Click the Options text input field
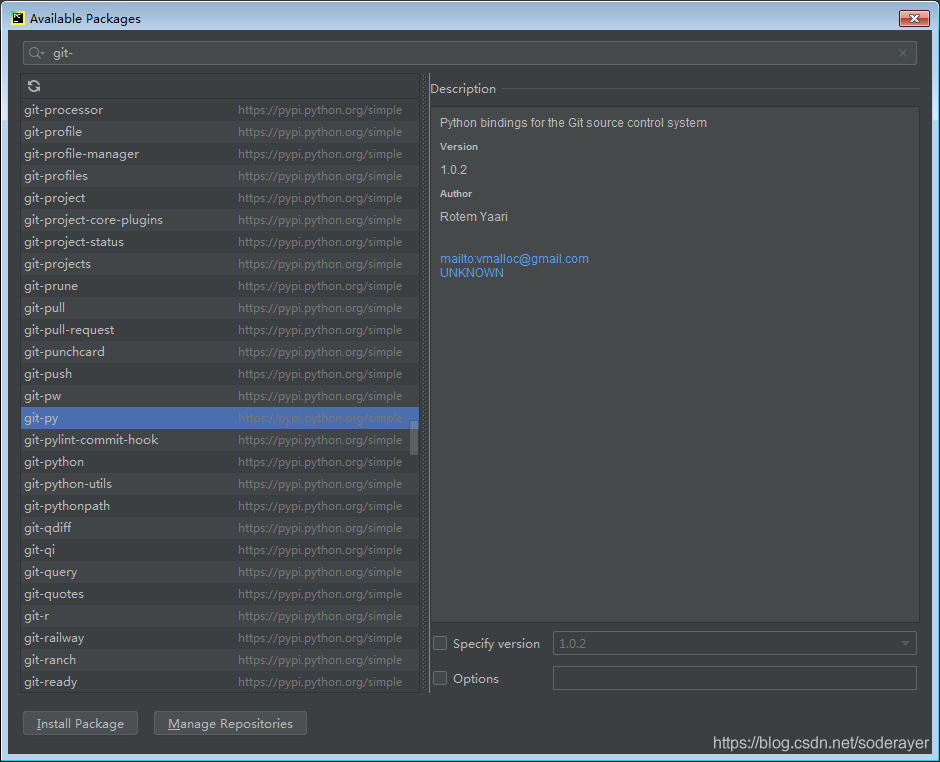940x762 pixels. click(735, 678)
